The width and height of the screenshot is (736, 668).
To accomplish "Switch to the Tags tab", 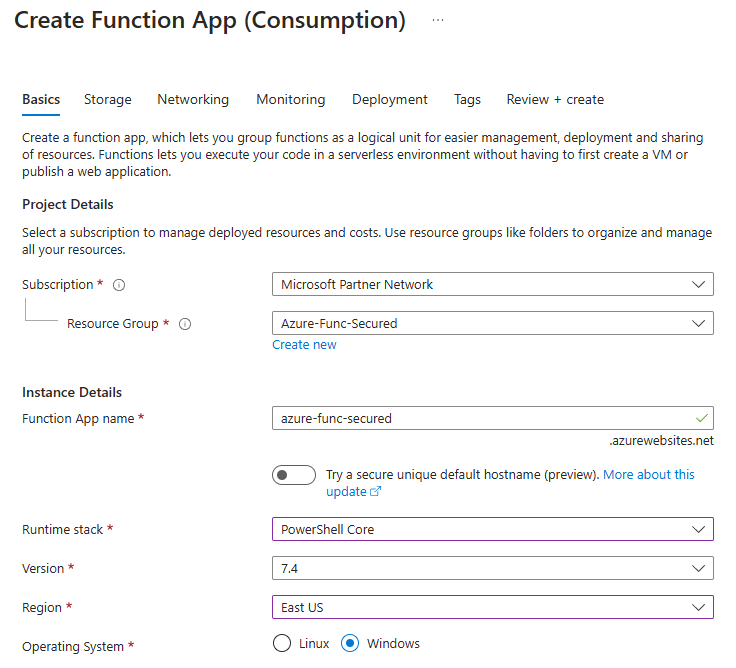I will click(x=467, y=100).
